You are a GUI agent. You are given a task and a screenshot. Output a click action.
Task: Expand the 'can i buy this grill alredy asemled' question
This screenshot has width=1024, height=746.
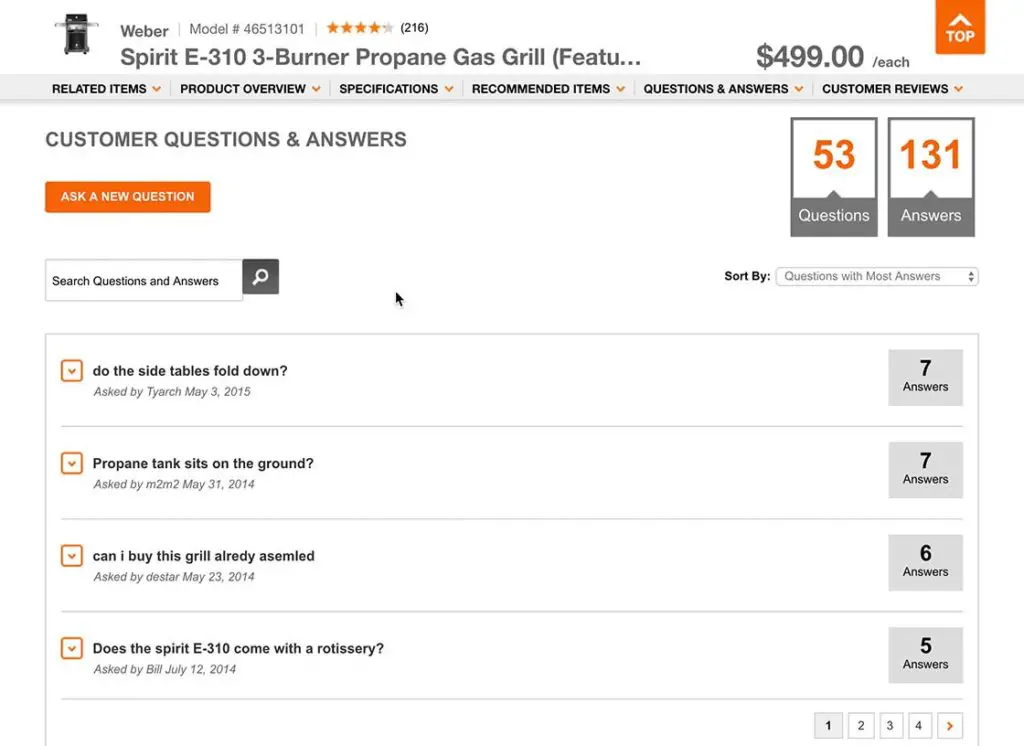(71, 556)
